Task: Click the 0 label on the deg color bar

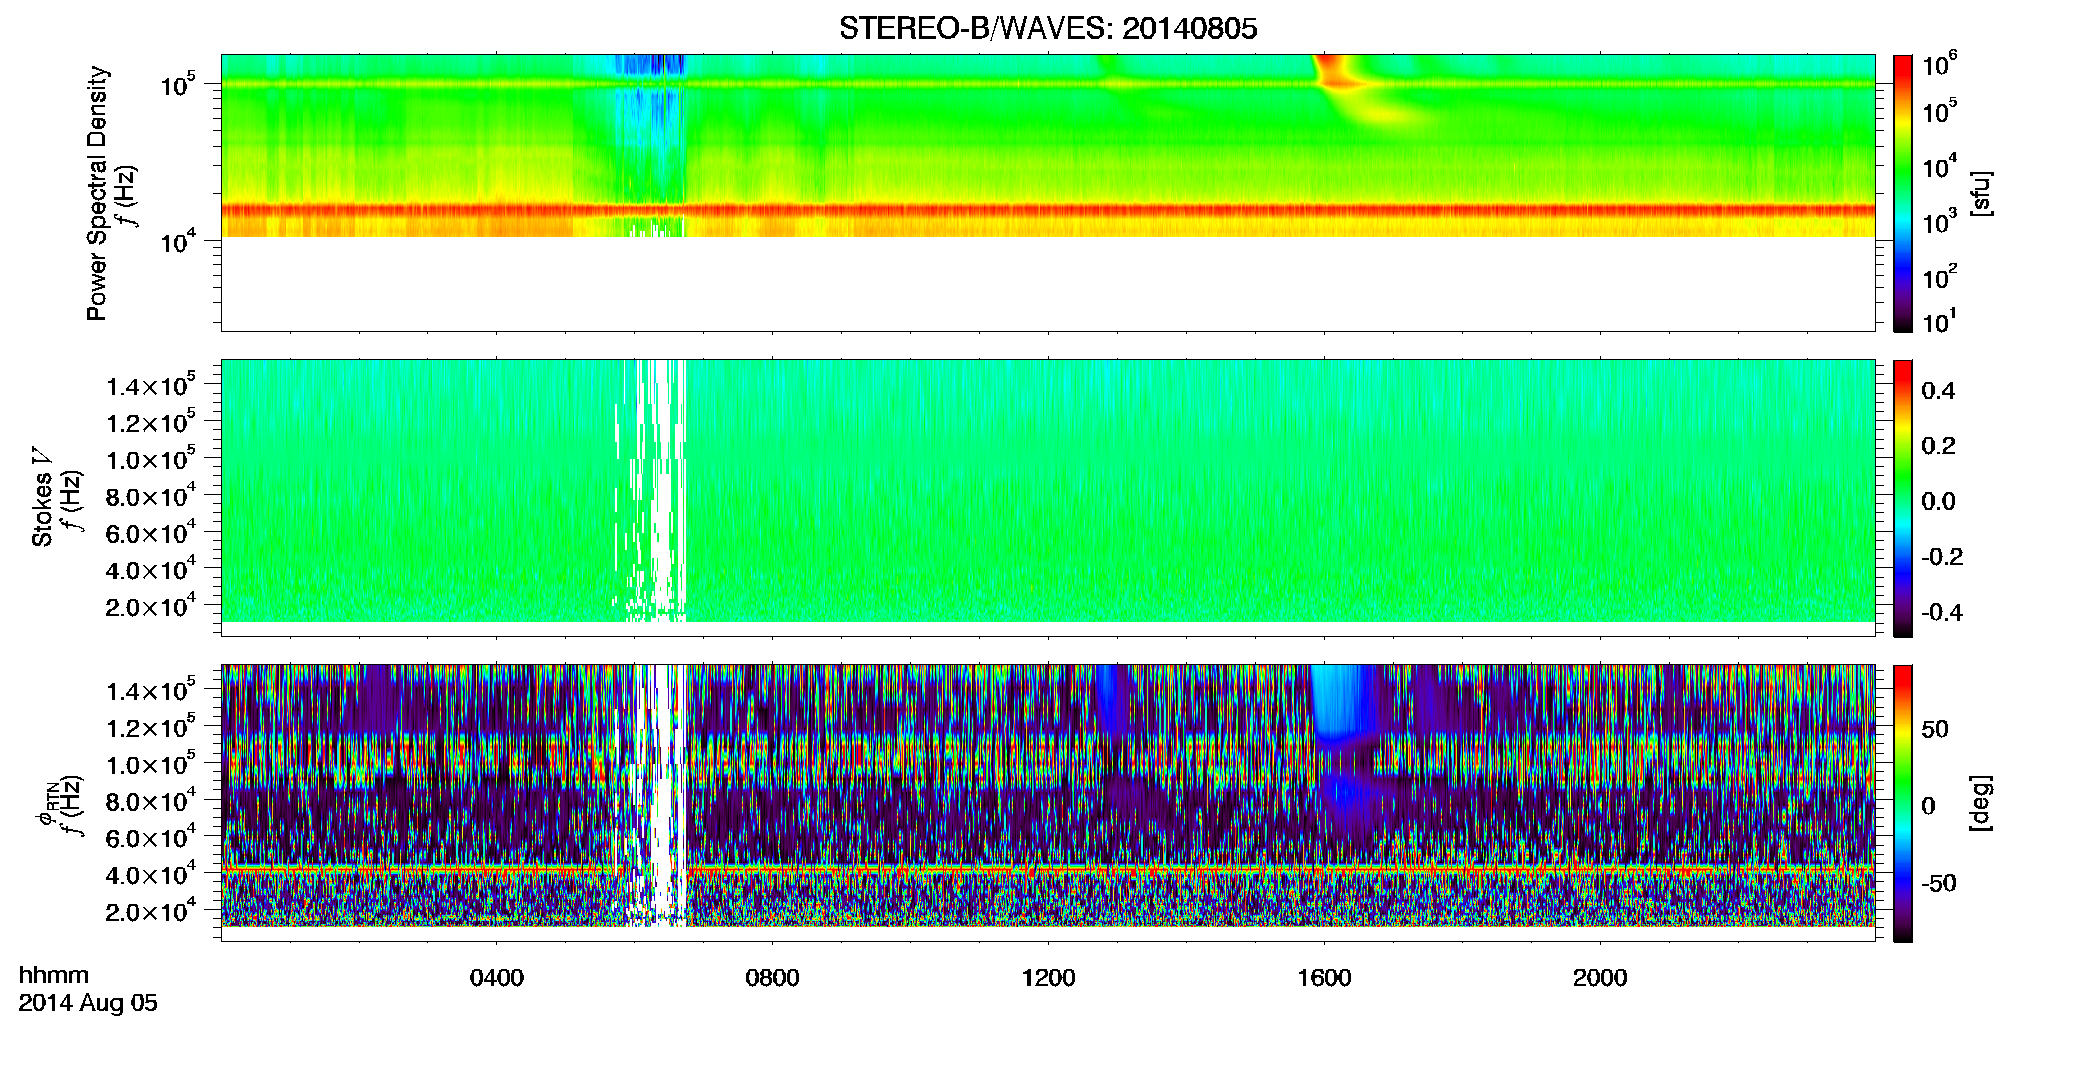Action: 1928,806
